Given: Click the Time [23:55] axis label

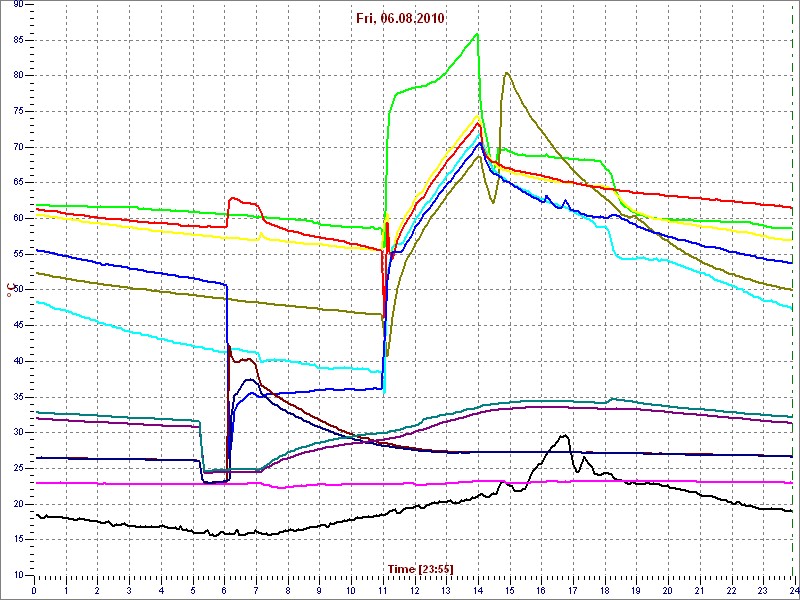Looking at the screenshot, I should (420, 569).
